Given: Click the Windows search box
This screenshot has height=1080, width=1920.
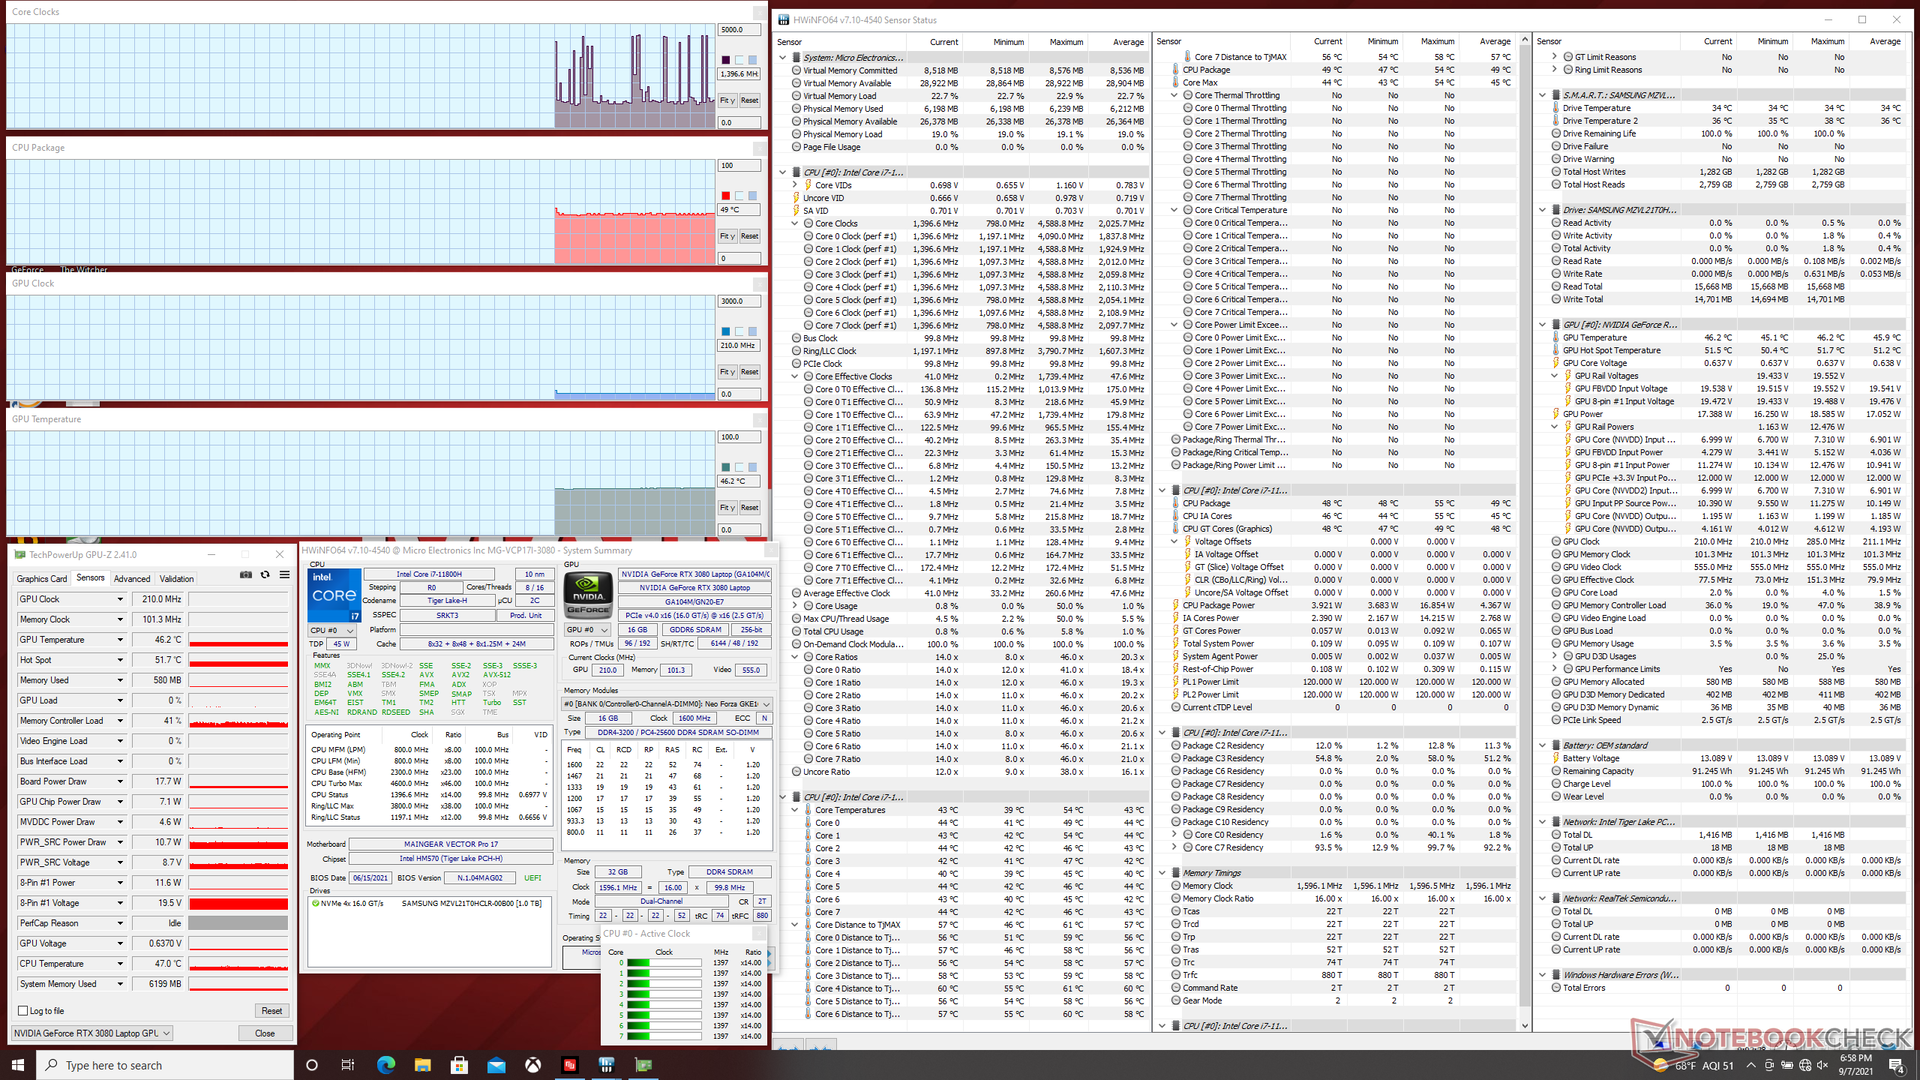Looking at the screenshot, I should (166, 1065).
